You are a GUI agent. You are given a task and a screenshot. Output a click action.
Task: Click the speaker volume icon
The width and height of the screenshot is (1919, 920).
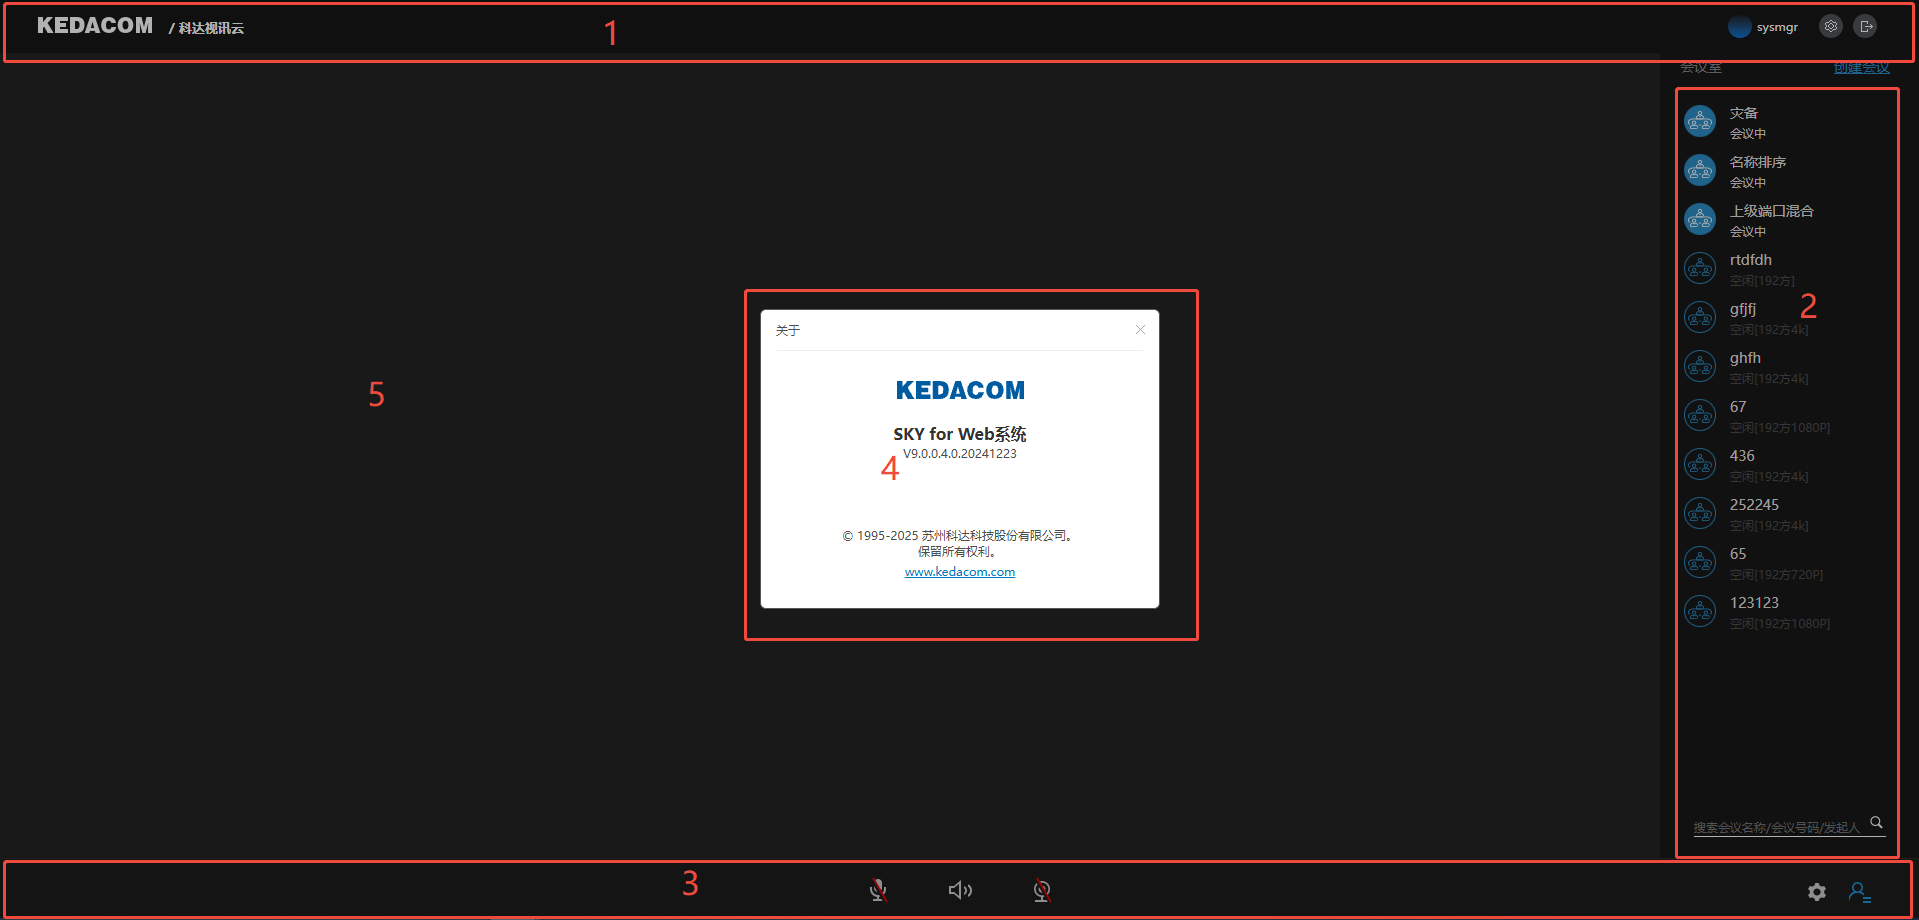960,890
